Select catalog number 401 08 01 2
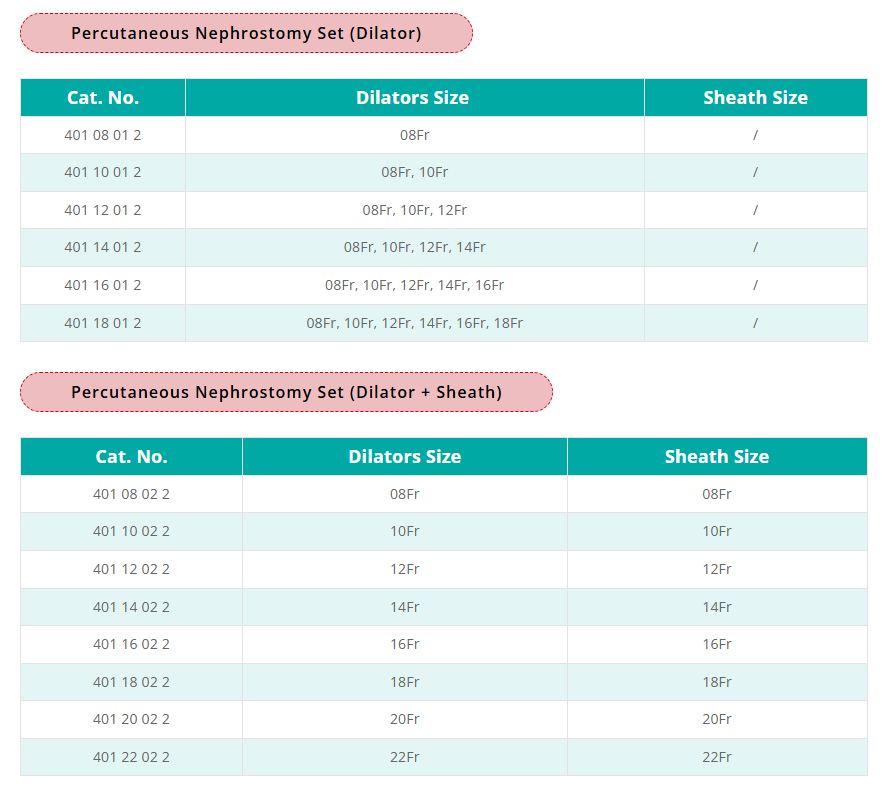The width and height of the screenshot is (889, 794). (103, 134)
